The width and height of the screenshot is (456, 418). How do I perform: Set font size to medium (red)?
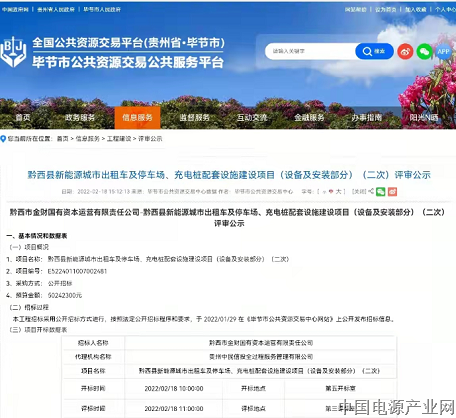pos(331,192)
